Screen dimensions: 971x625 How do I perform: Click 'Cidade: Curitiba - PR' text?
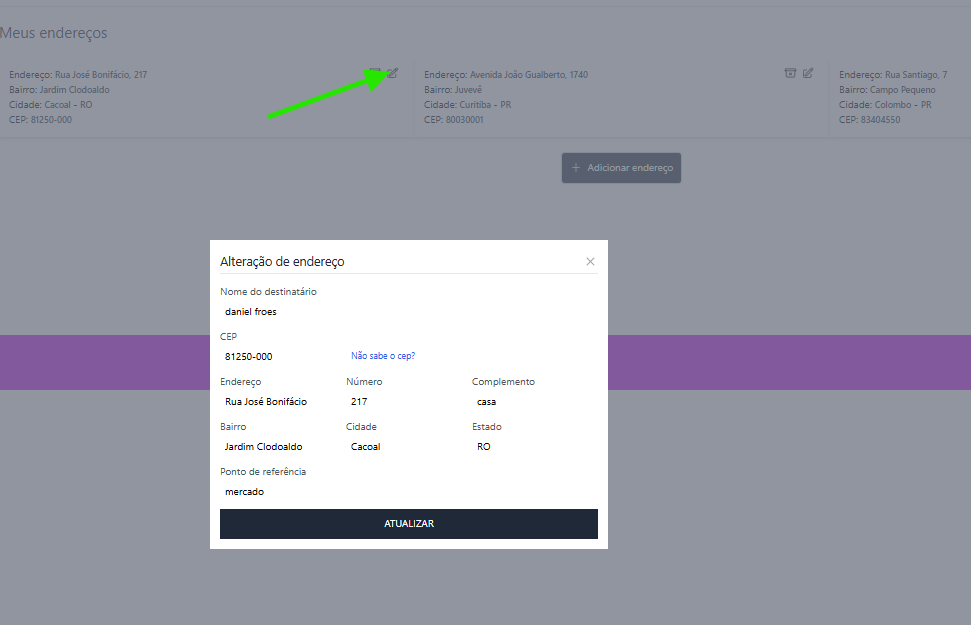[468, 105]
